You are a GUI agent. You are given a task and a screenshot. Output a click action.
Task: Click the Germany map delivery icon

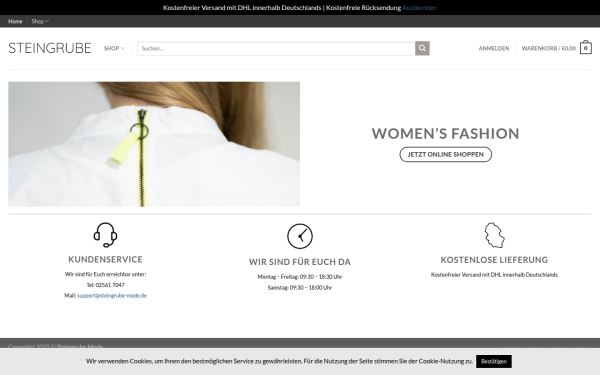click(494, 235)
